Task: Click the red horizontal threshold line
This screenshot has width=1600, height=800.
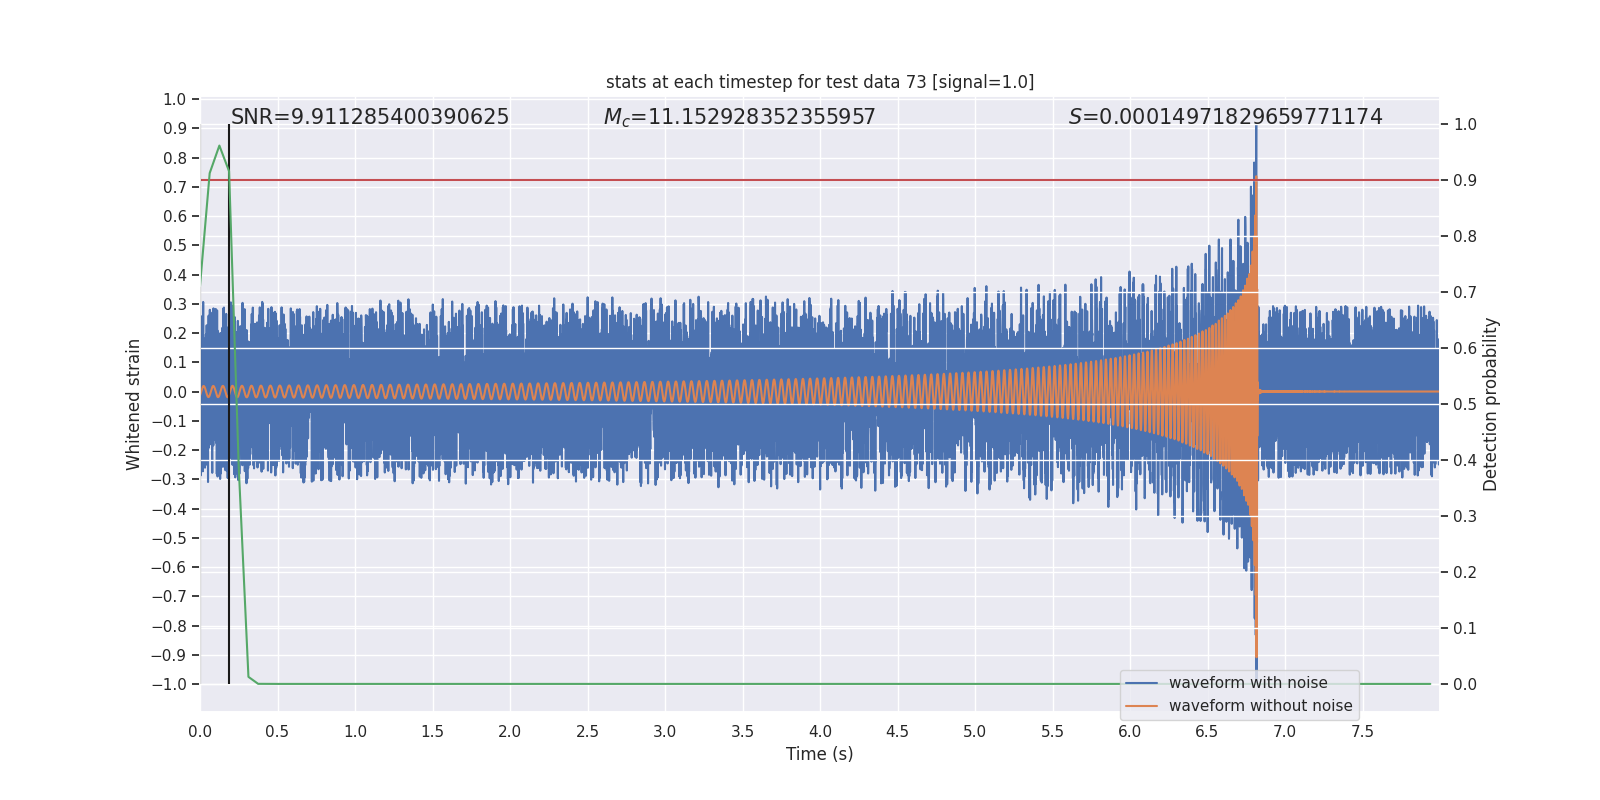Action: tap(820, 180)
